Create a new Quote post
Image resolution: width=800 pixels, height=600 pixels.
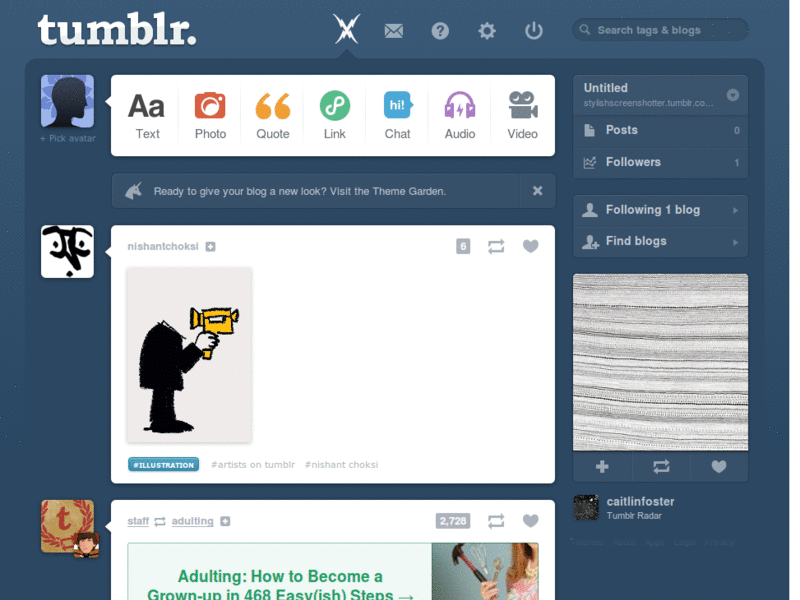pos(272,115)
